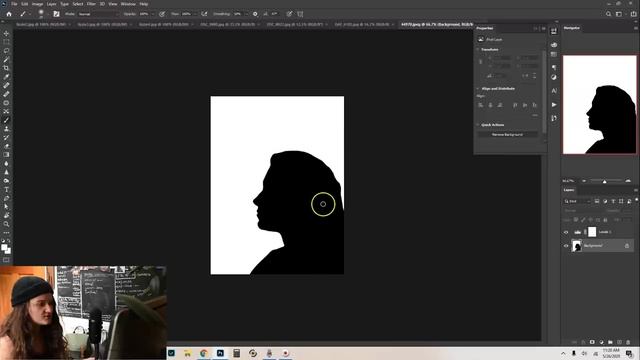Viewport: 640px width, 360px height.
Task: Open the Flow value dropdown in options bar
Action: (195, 14)
